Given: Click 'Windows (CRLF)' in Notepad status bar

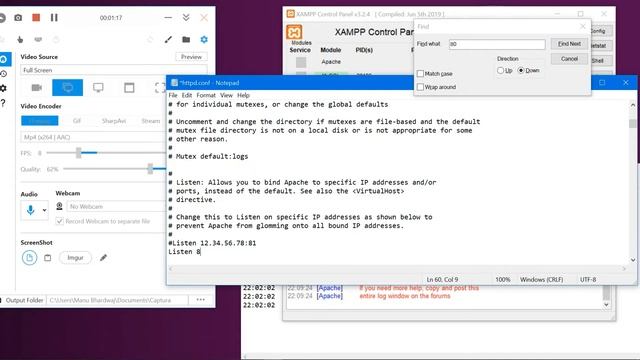Looking at the screenshot, I should click(541, 280).
